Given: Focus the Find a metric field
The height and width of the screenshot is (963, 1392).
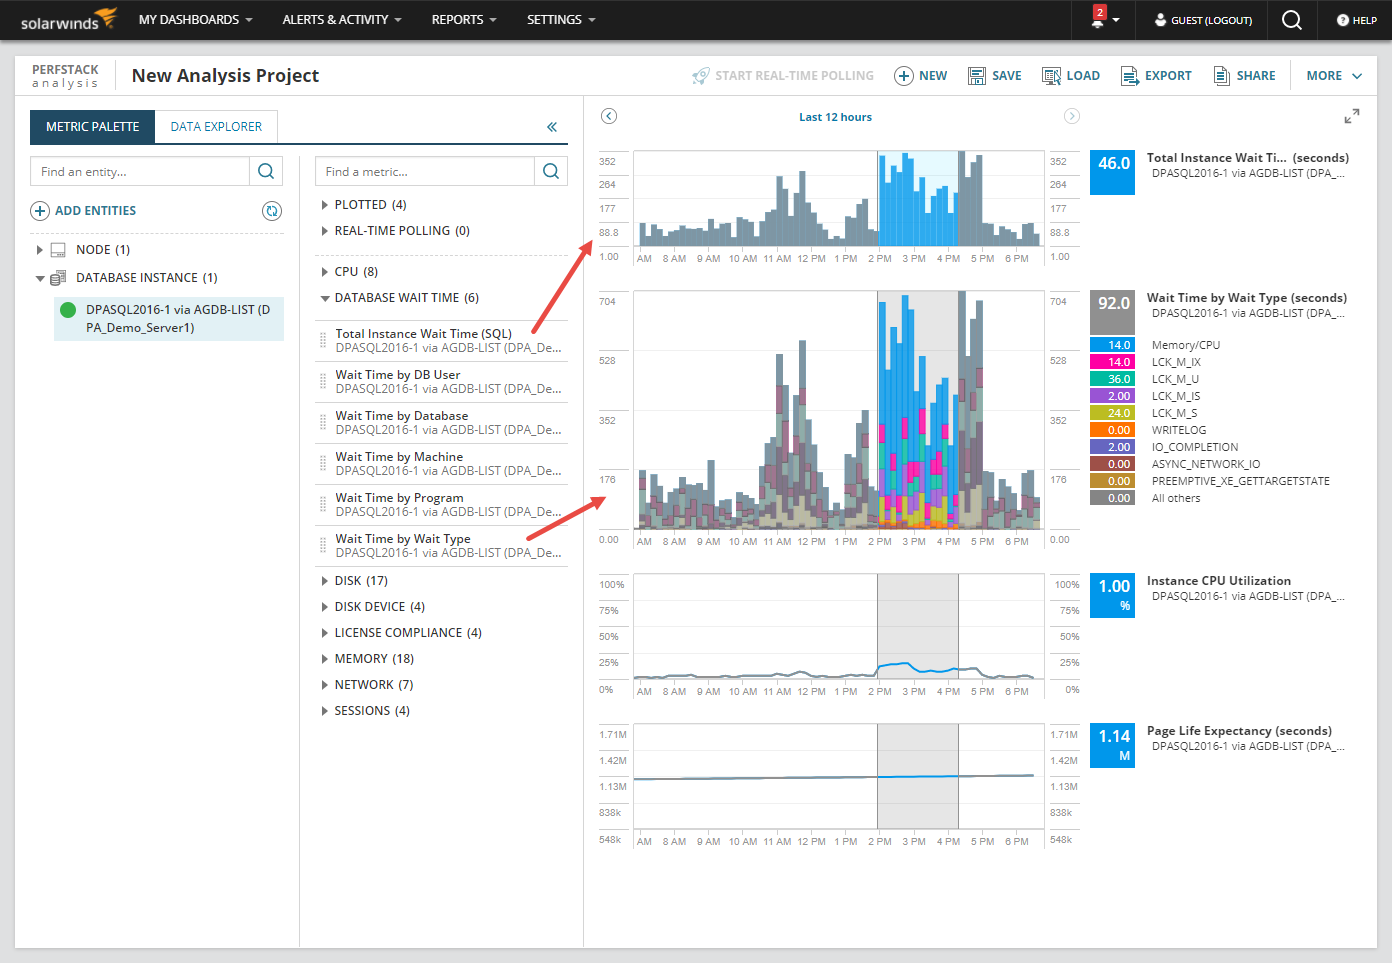Looking at the screenshot, I should [425, 171].
